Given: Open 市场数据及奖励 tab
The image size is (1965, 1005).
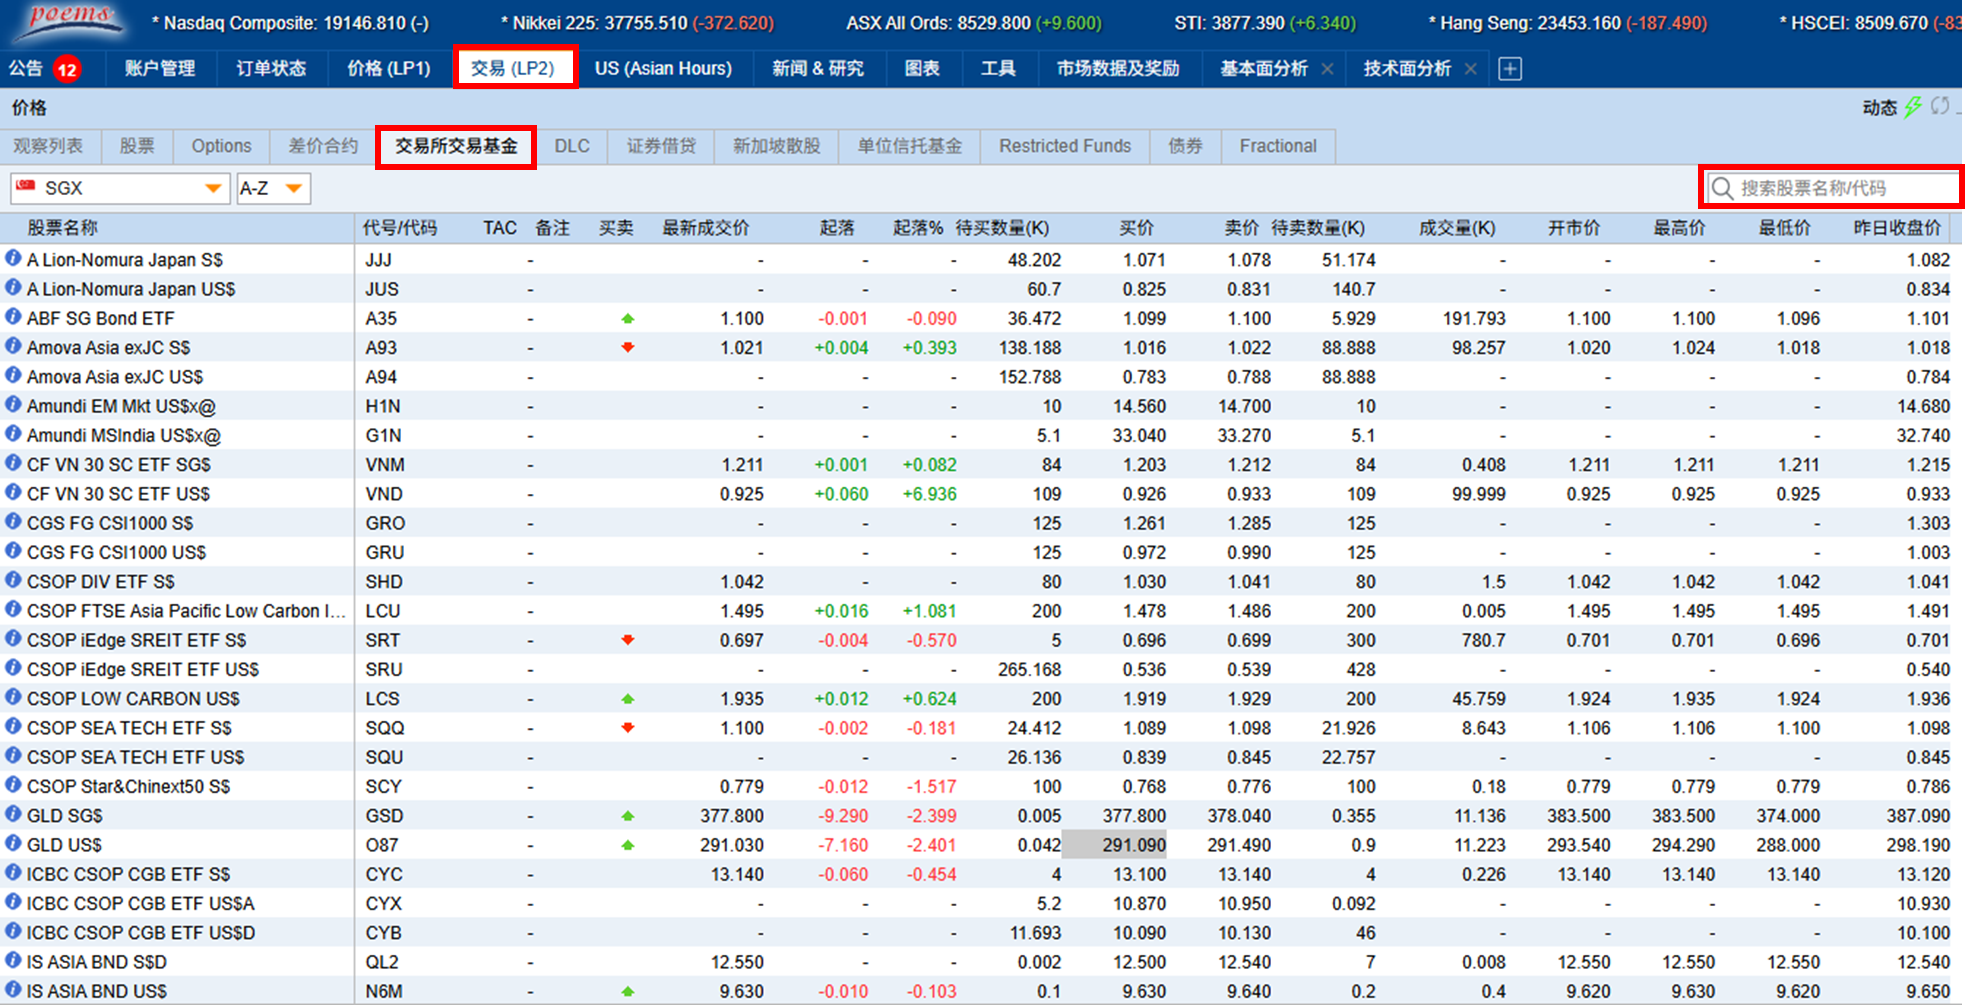Looking at the screenshot, I should tap(1118, 68).
